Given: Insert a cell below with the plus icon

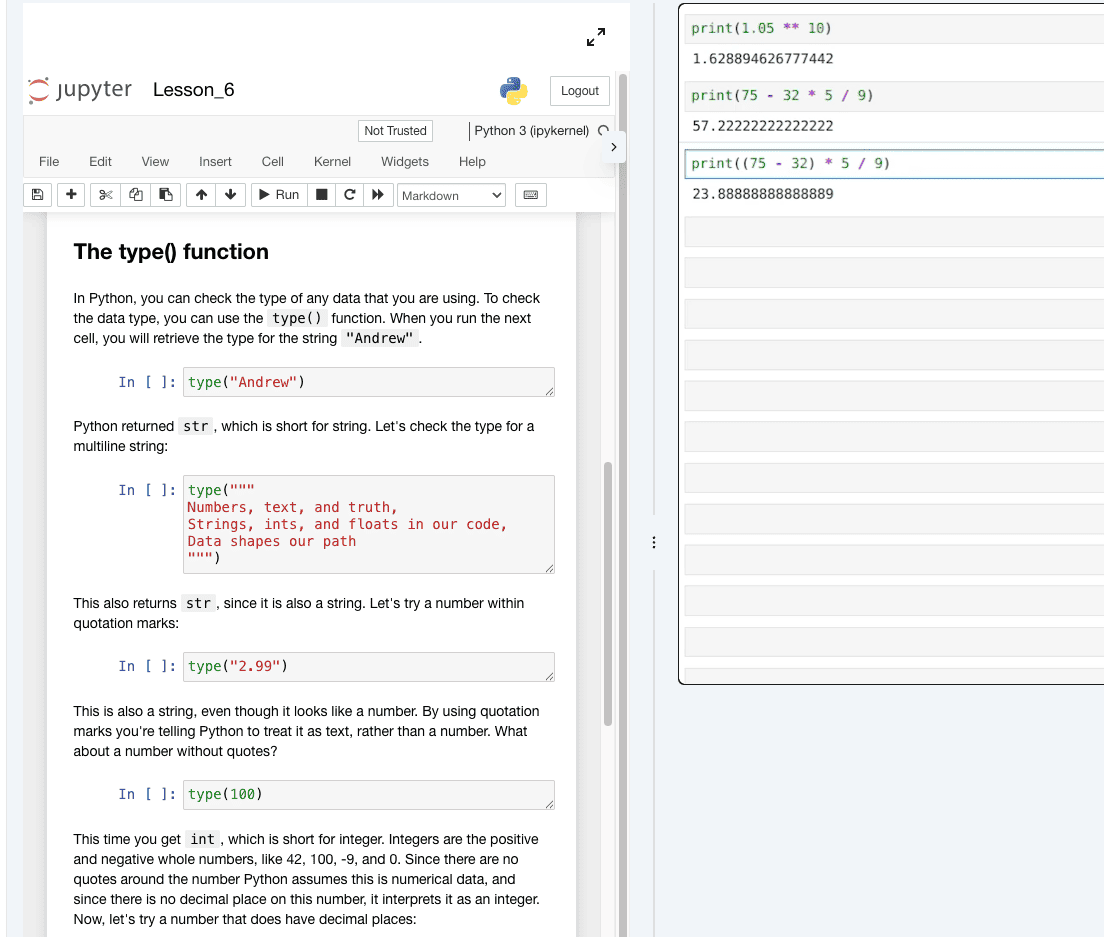Looking at the screenshot, I should 71,195.
